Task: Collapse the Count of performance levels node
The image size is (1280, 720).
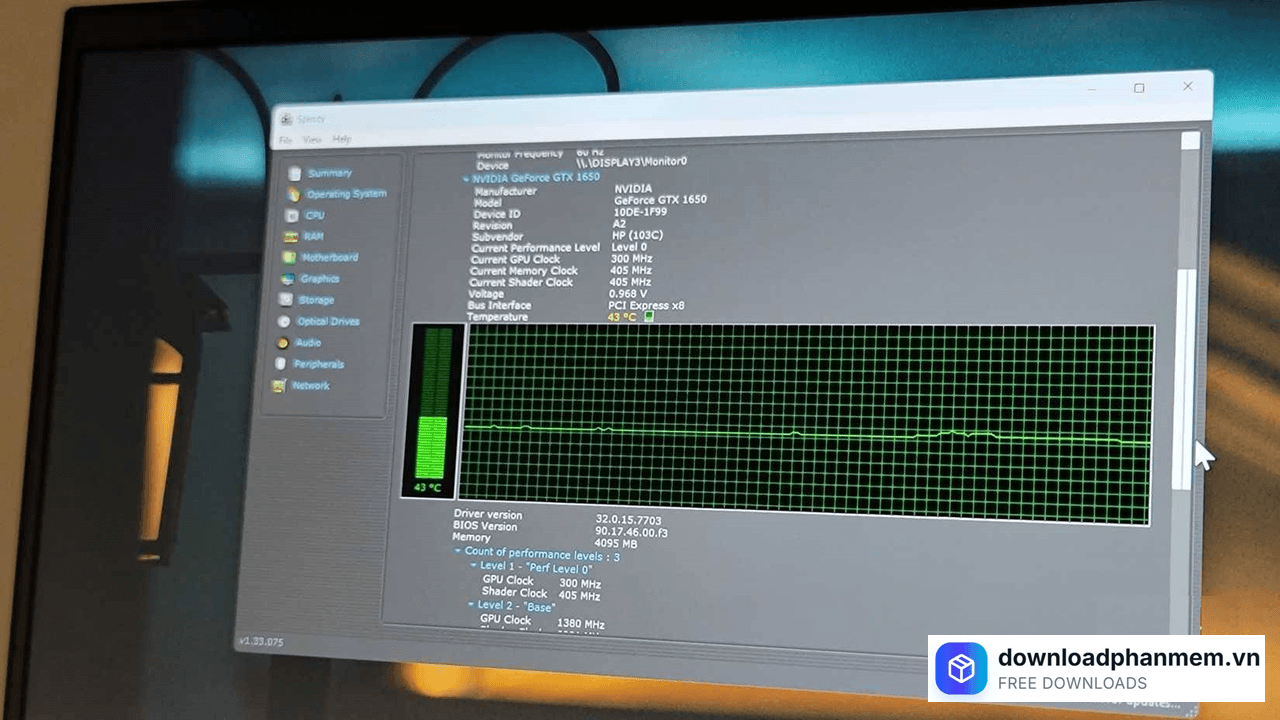Action: pyautogui.click(x=458, y=551)
